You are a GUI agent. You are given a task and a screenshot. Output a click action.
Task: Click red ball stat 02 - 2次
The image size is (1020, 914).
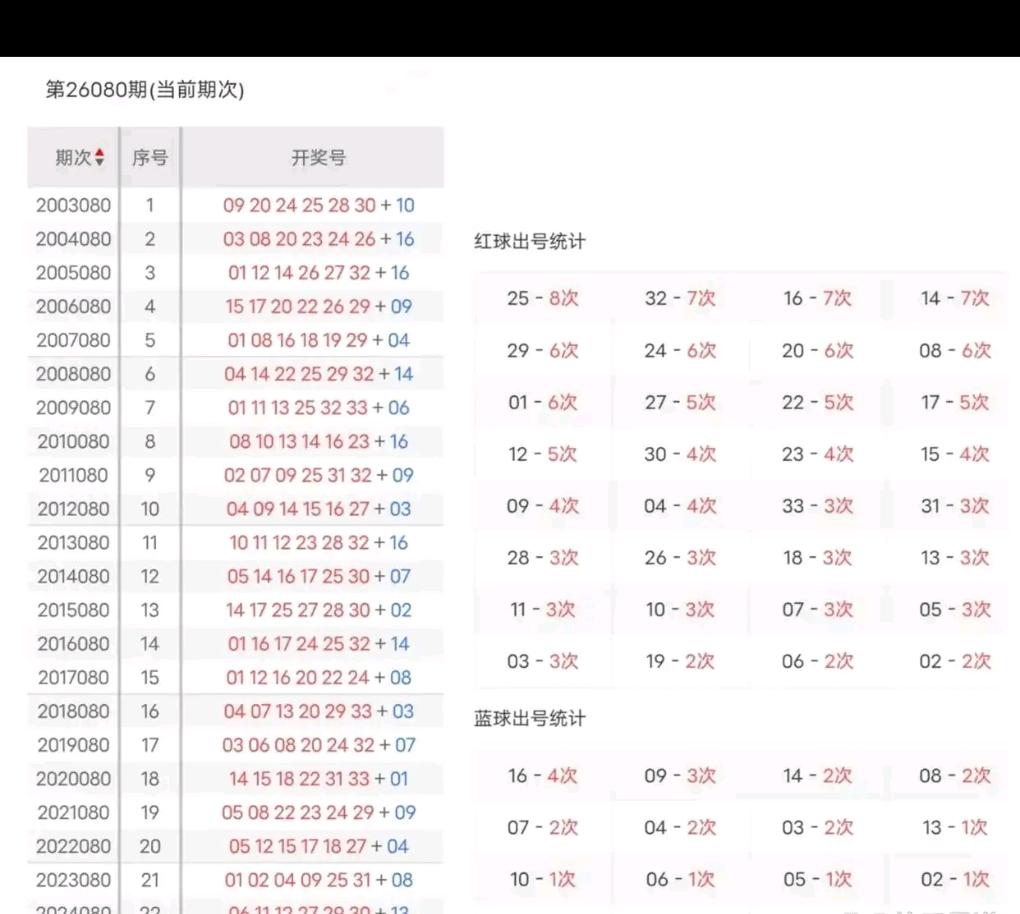(955, 662)
